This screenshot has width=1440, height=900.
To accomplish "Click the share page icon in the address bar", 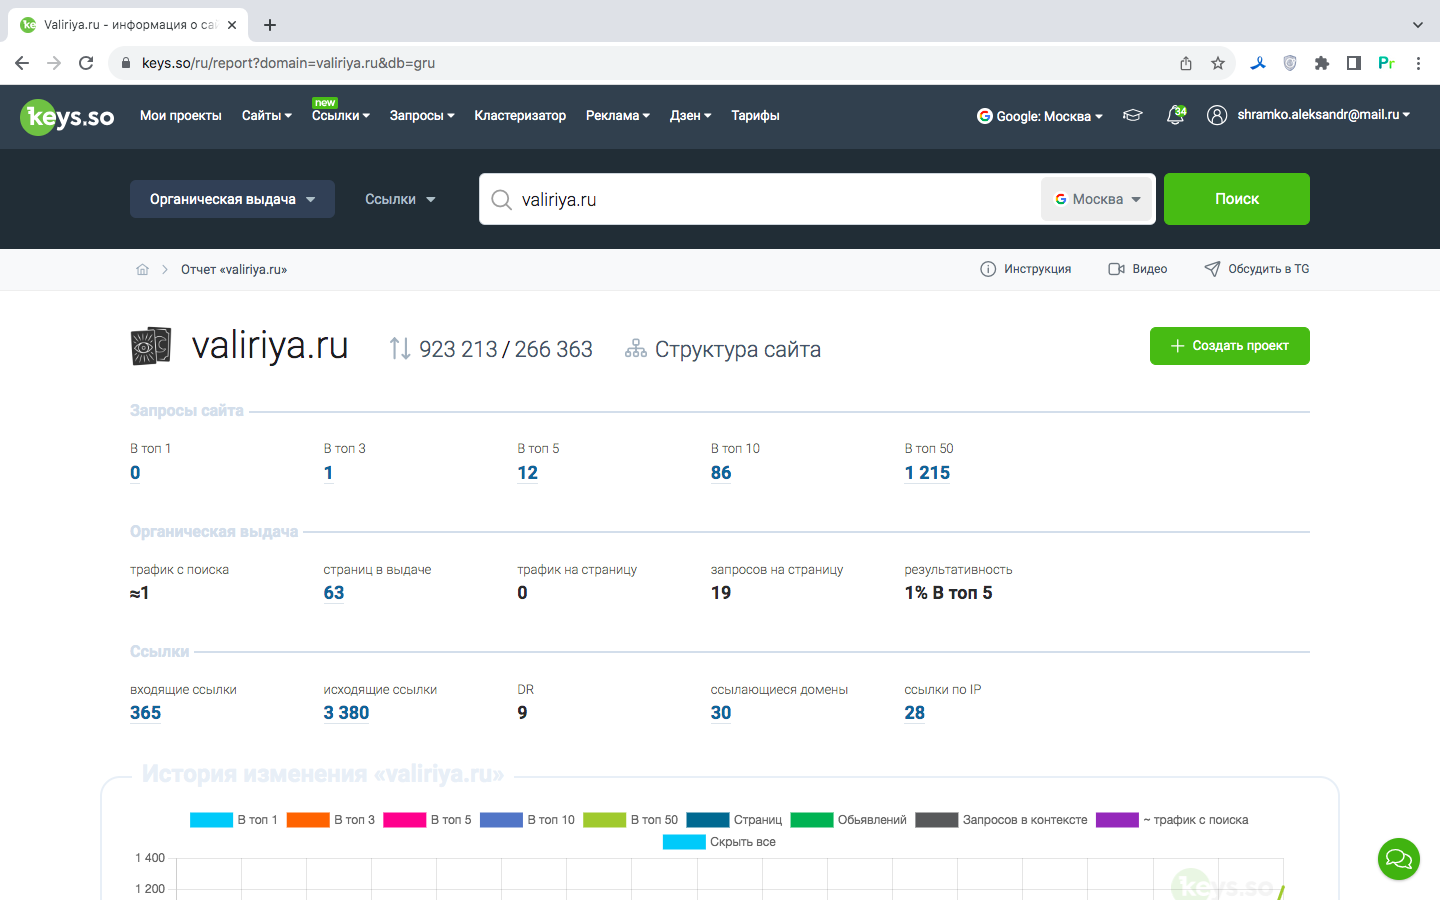I will [1186, 63].
